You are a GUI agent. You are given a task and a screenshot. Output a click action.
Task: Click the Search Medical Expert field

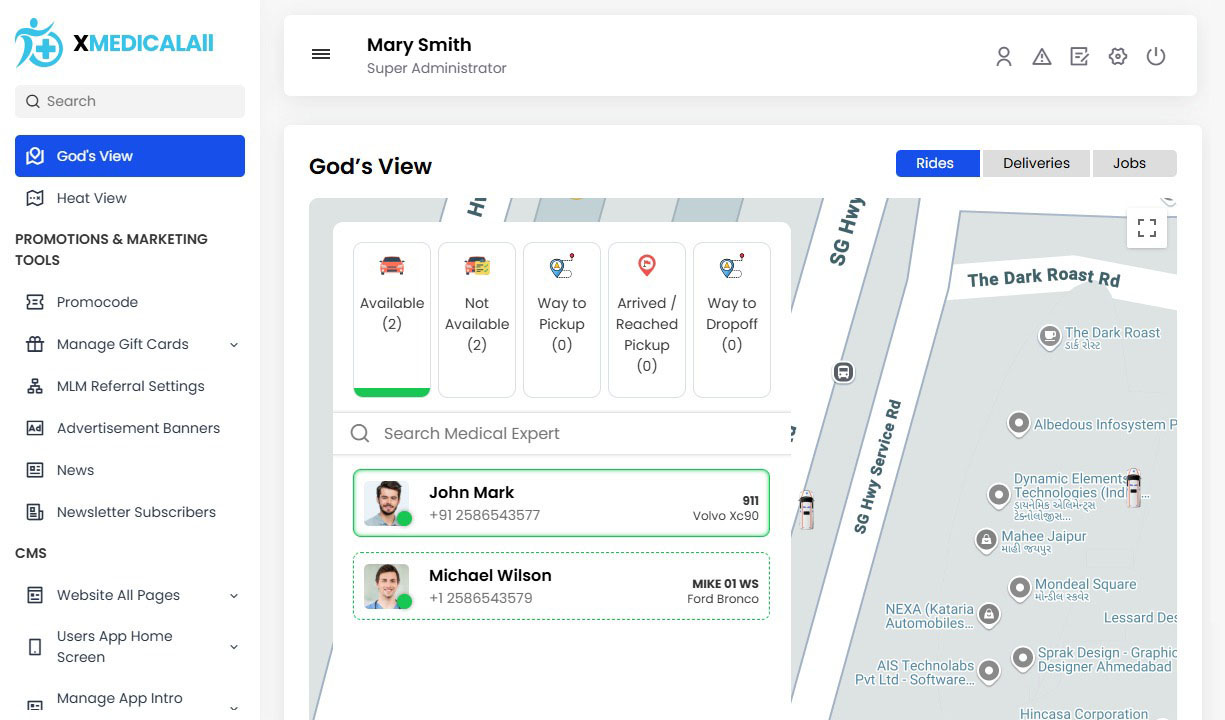(x=570, y=433)
